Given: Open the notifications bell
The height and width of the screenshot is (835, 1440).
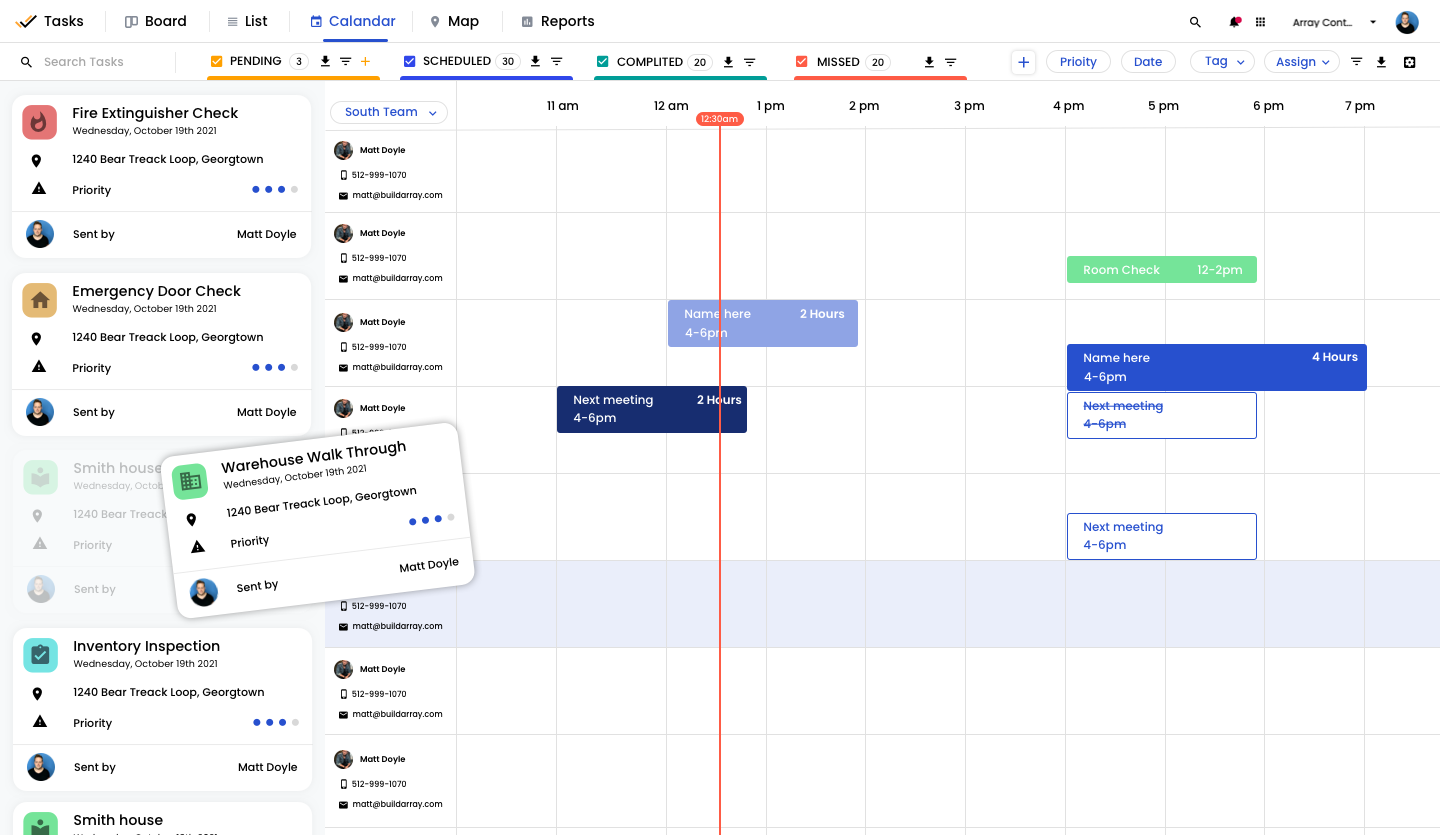Looking at the screenshot, I should 1235,22.
